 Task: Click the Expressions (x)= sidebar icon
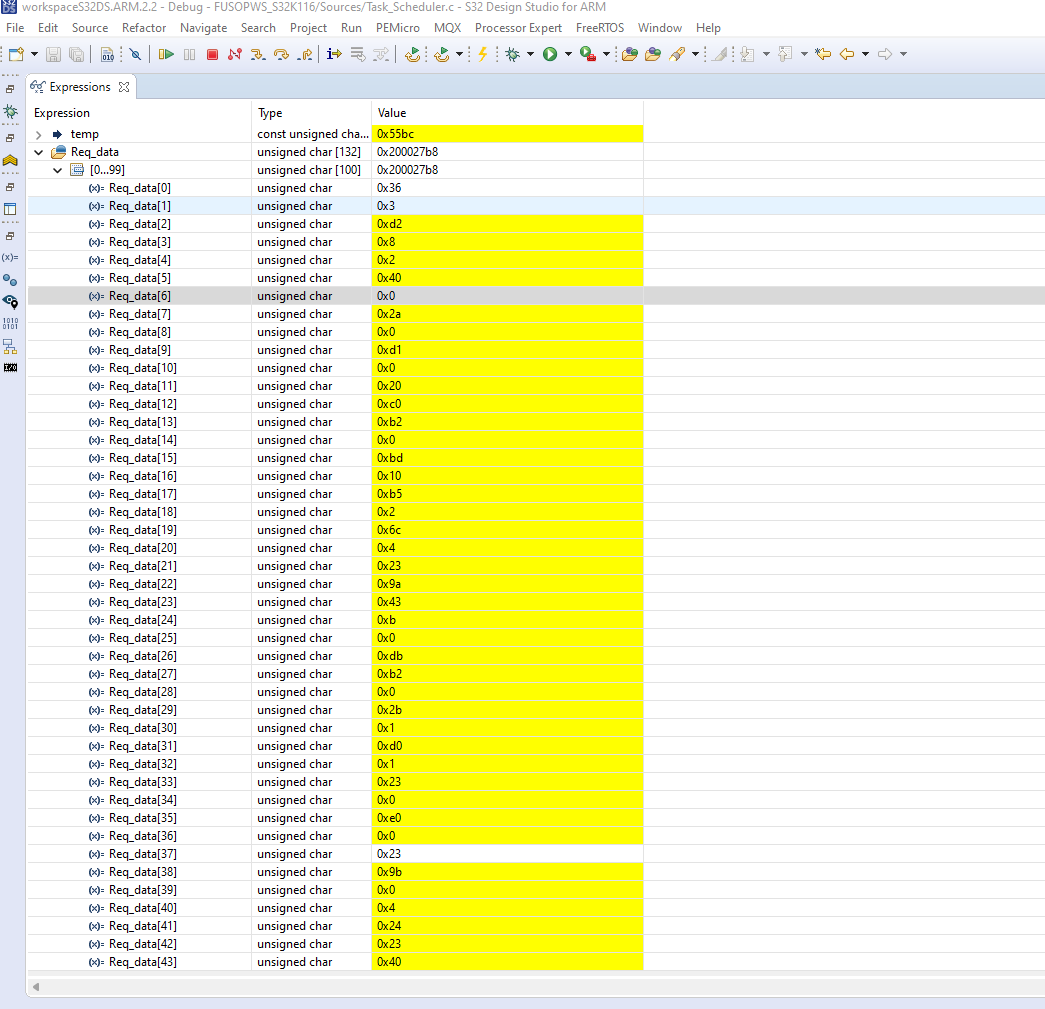[10, 258]
